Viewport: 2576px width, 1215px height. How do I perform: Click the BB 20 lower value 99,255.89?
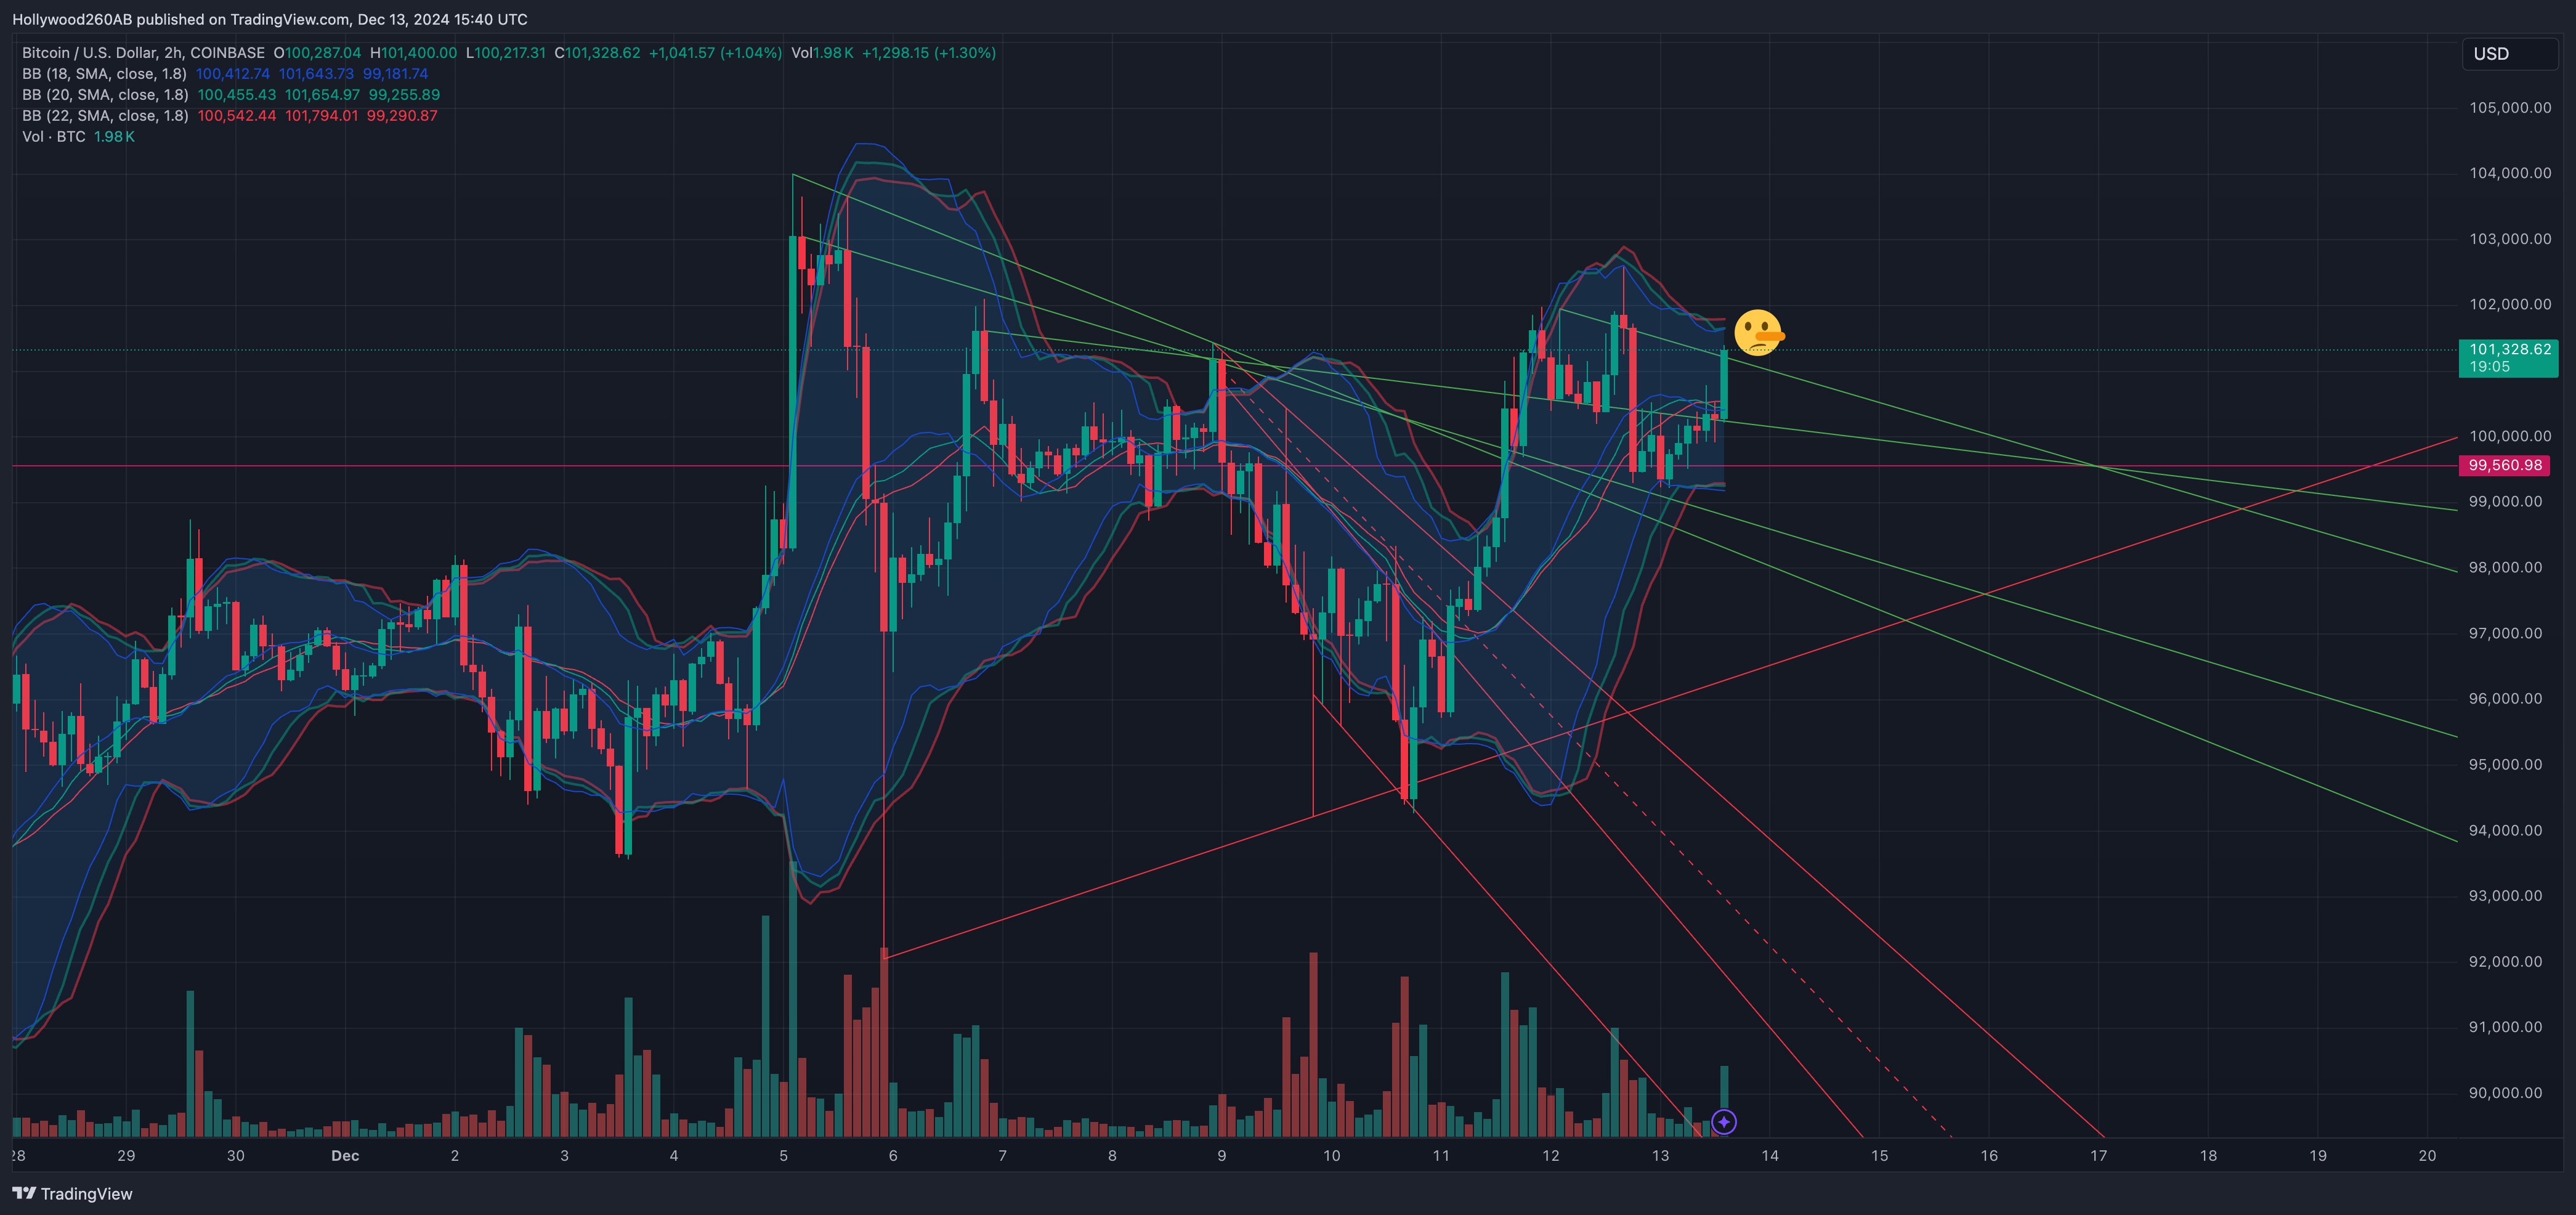point(404,95)
